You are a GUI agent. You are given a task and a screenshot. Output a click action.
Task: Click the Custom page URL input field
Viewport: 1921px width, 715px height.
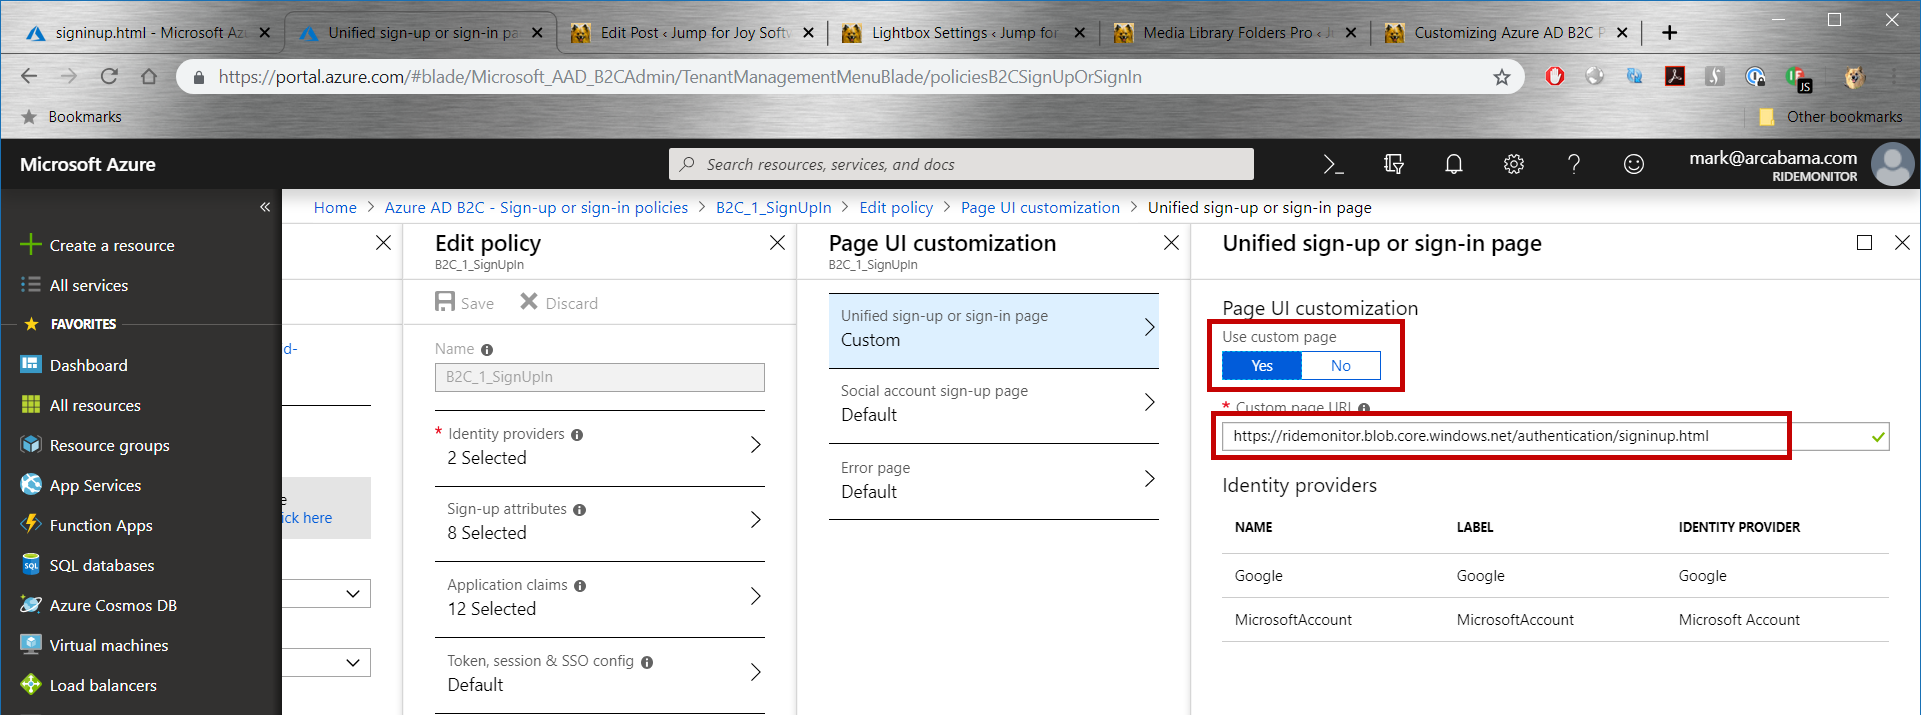(1555, 436)
